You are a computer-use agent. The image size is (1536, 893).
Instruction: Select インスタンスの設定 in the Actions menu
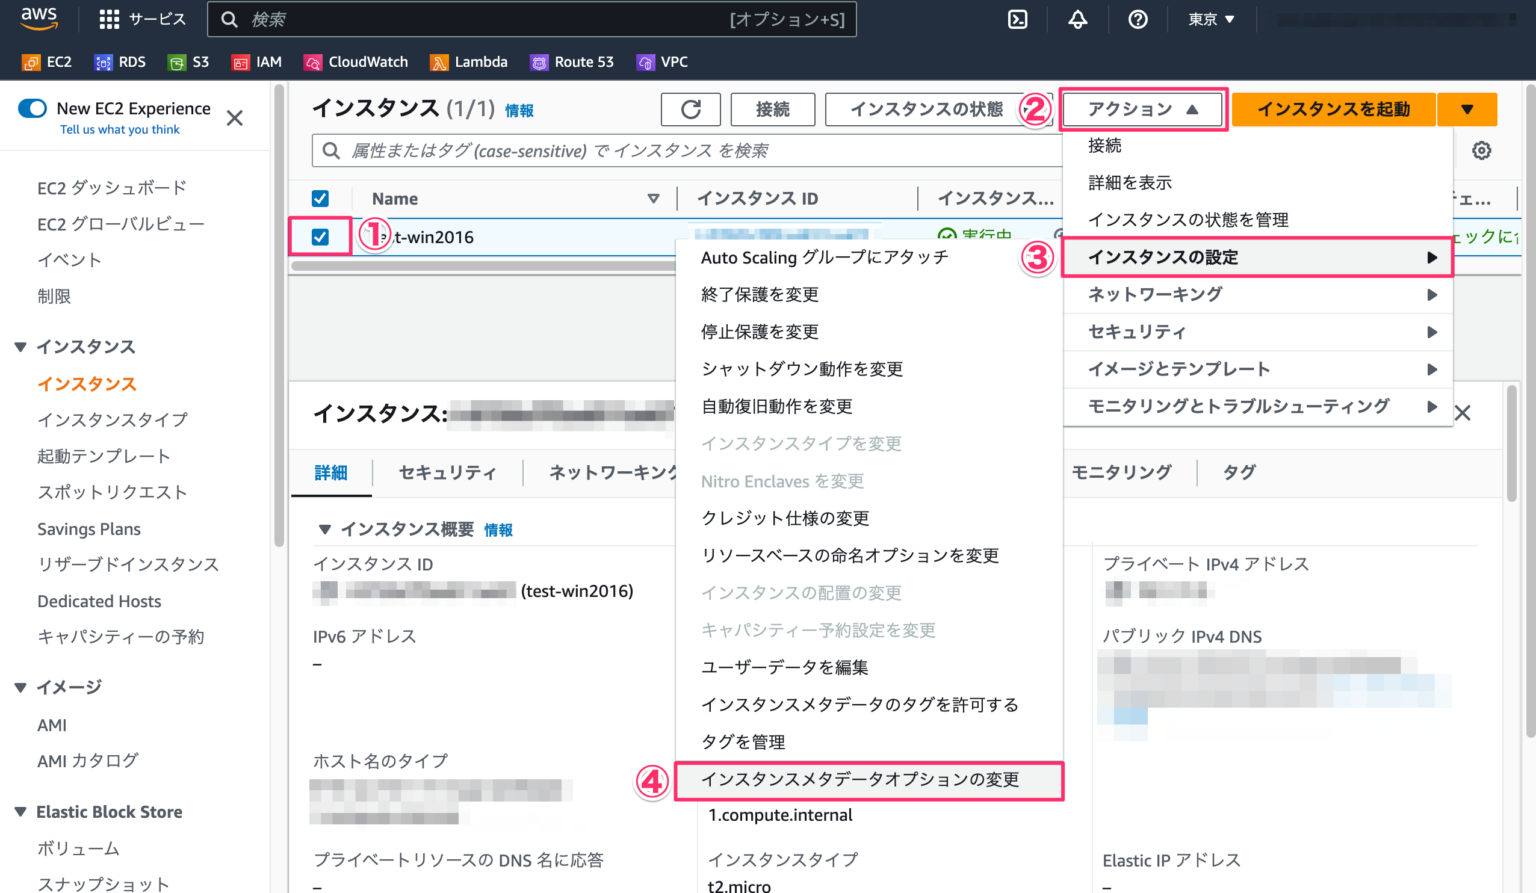click(1164, 256)
